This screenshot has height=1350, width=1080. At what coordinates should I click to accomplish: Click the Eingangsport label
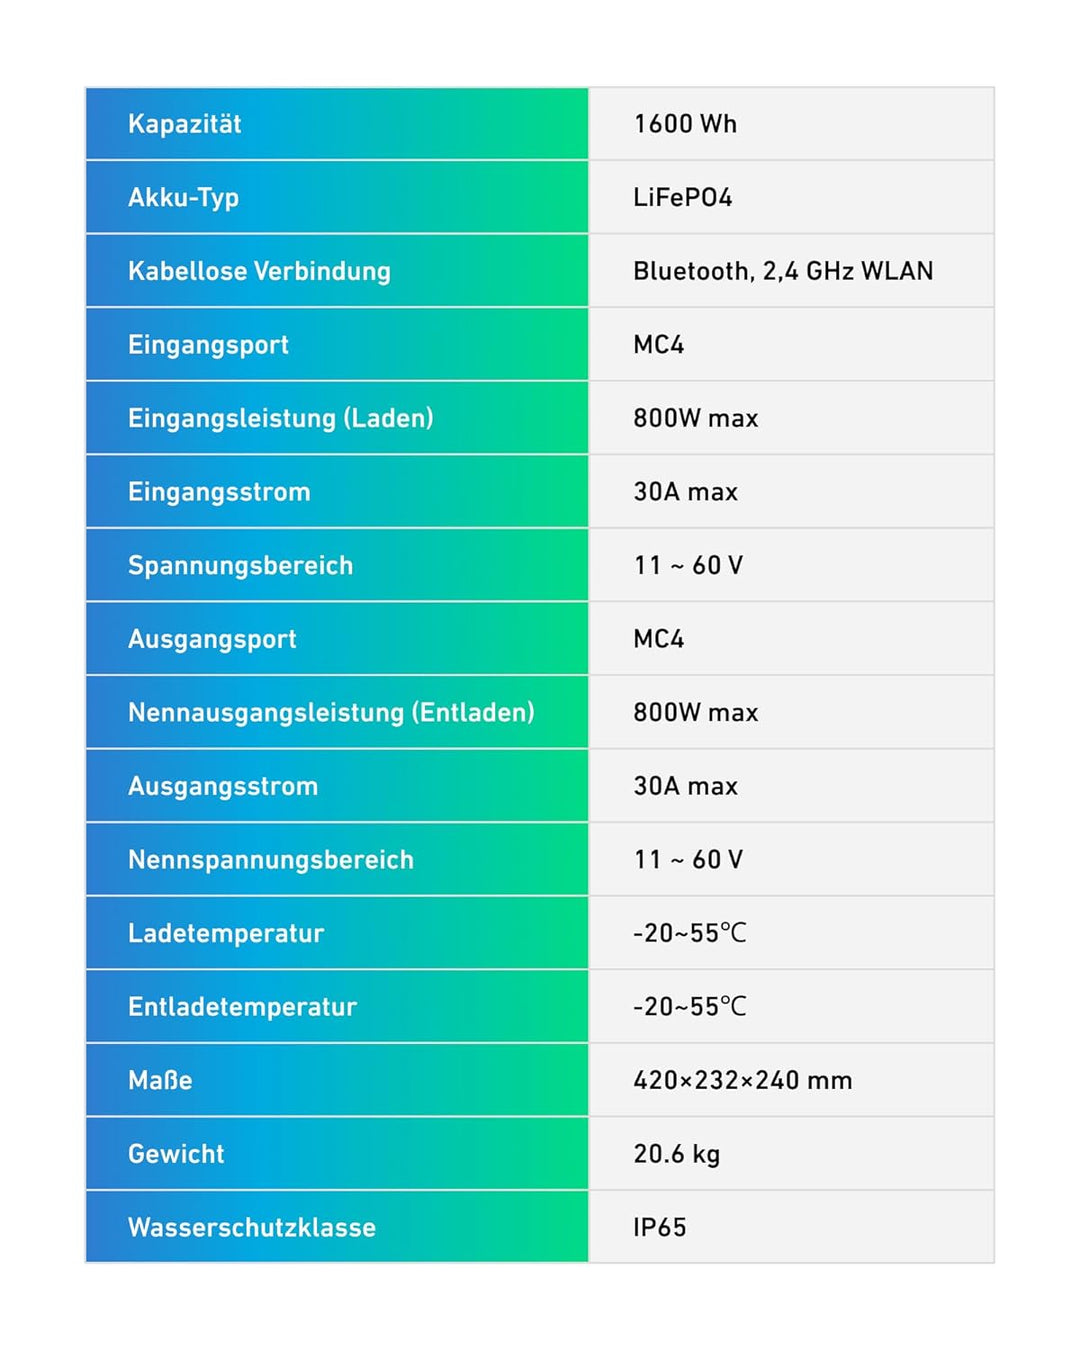(208, 345)
